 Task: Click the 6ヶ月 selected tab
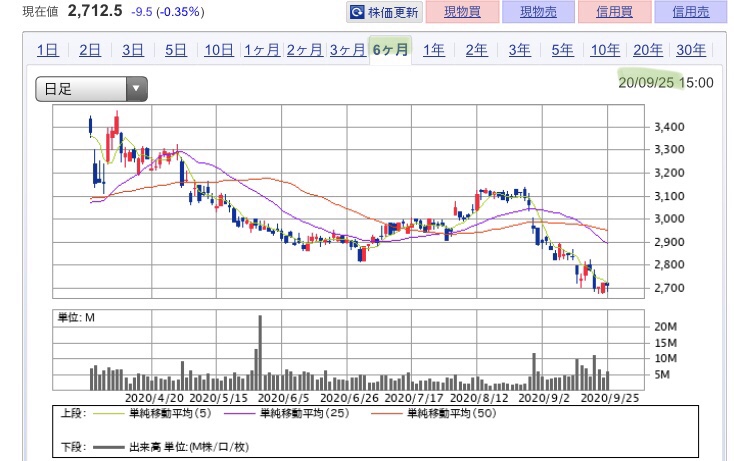[x=390, y=50]
